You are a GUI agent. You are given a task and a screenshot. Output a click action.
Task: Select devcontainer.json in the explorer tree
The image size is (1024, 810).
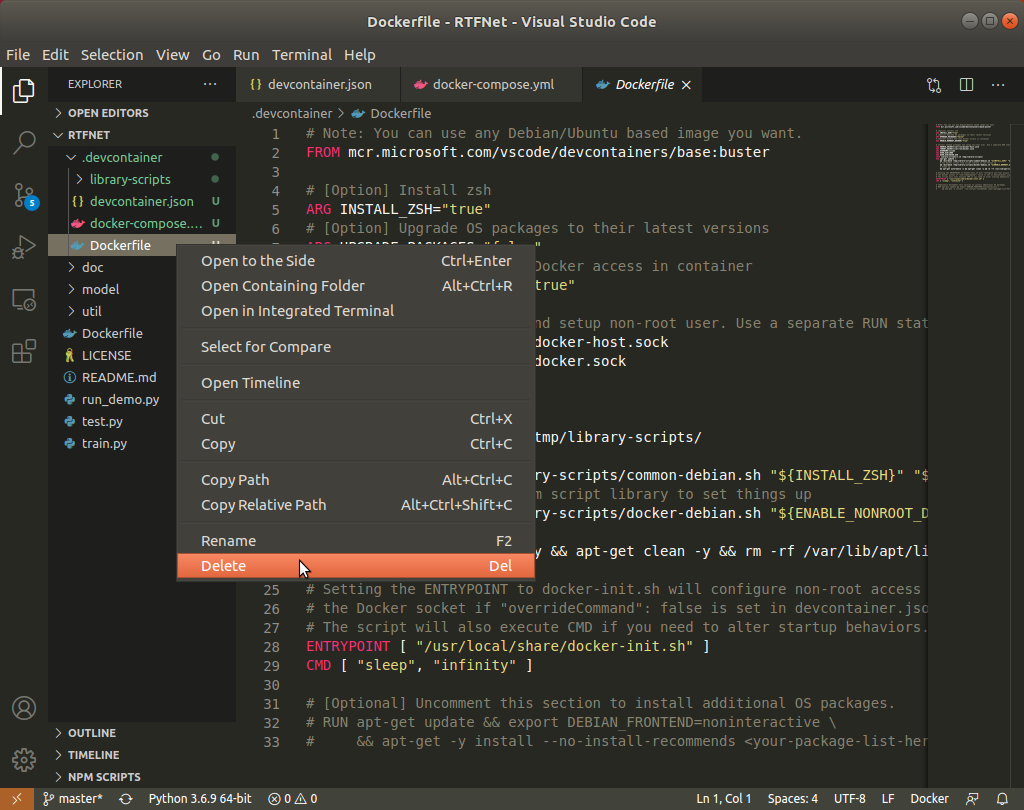pyautogui.click(x=142, y=201)
